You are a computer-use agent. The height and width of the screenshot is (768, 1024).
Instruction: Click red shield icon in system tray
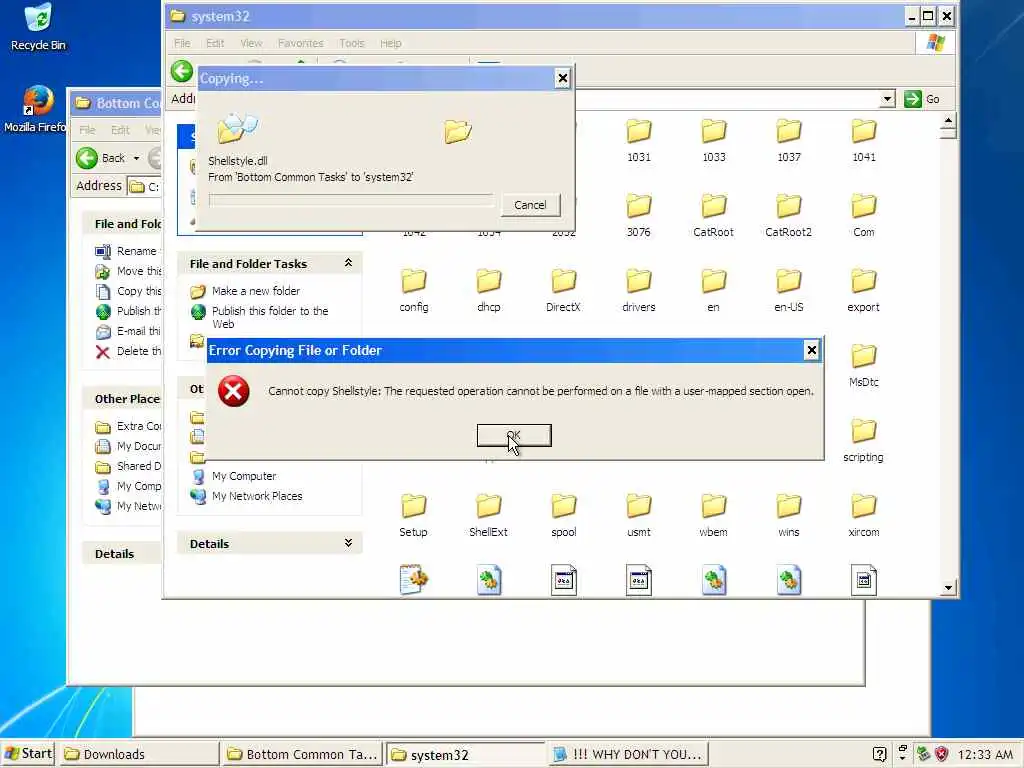point(941,754)
